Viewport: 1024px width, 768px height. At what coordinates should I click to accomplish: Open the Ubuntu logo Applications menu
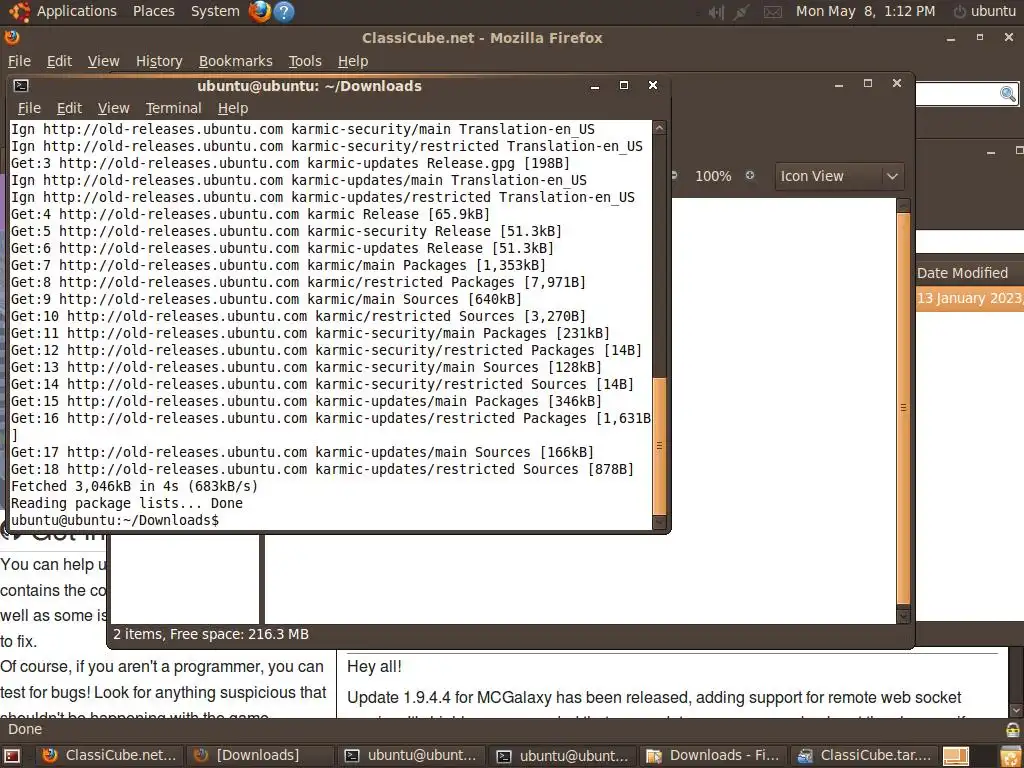20,11
